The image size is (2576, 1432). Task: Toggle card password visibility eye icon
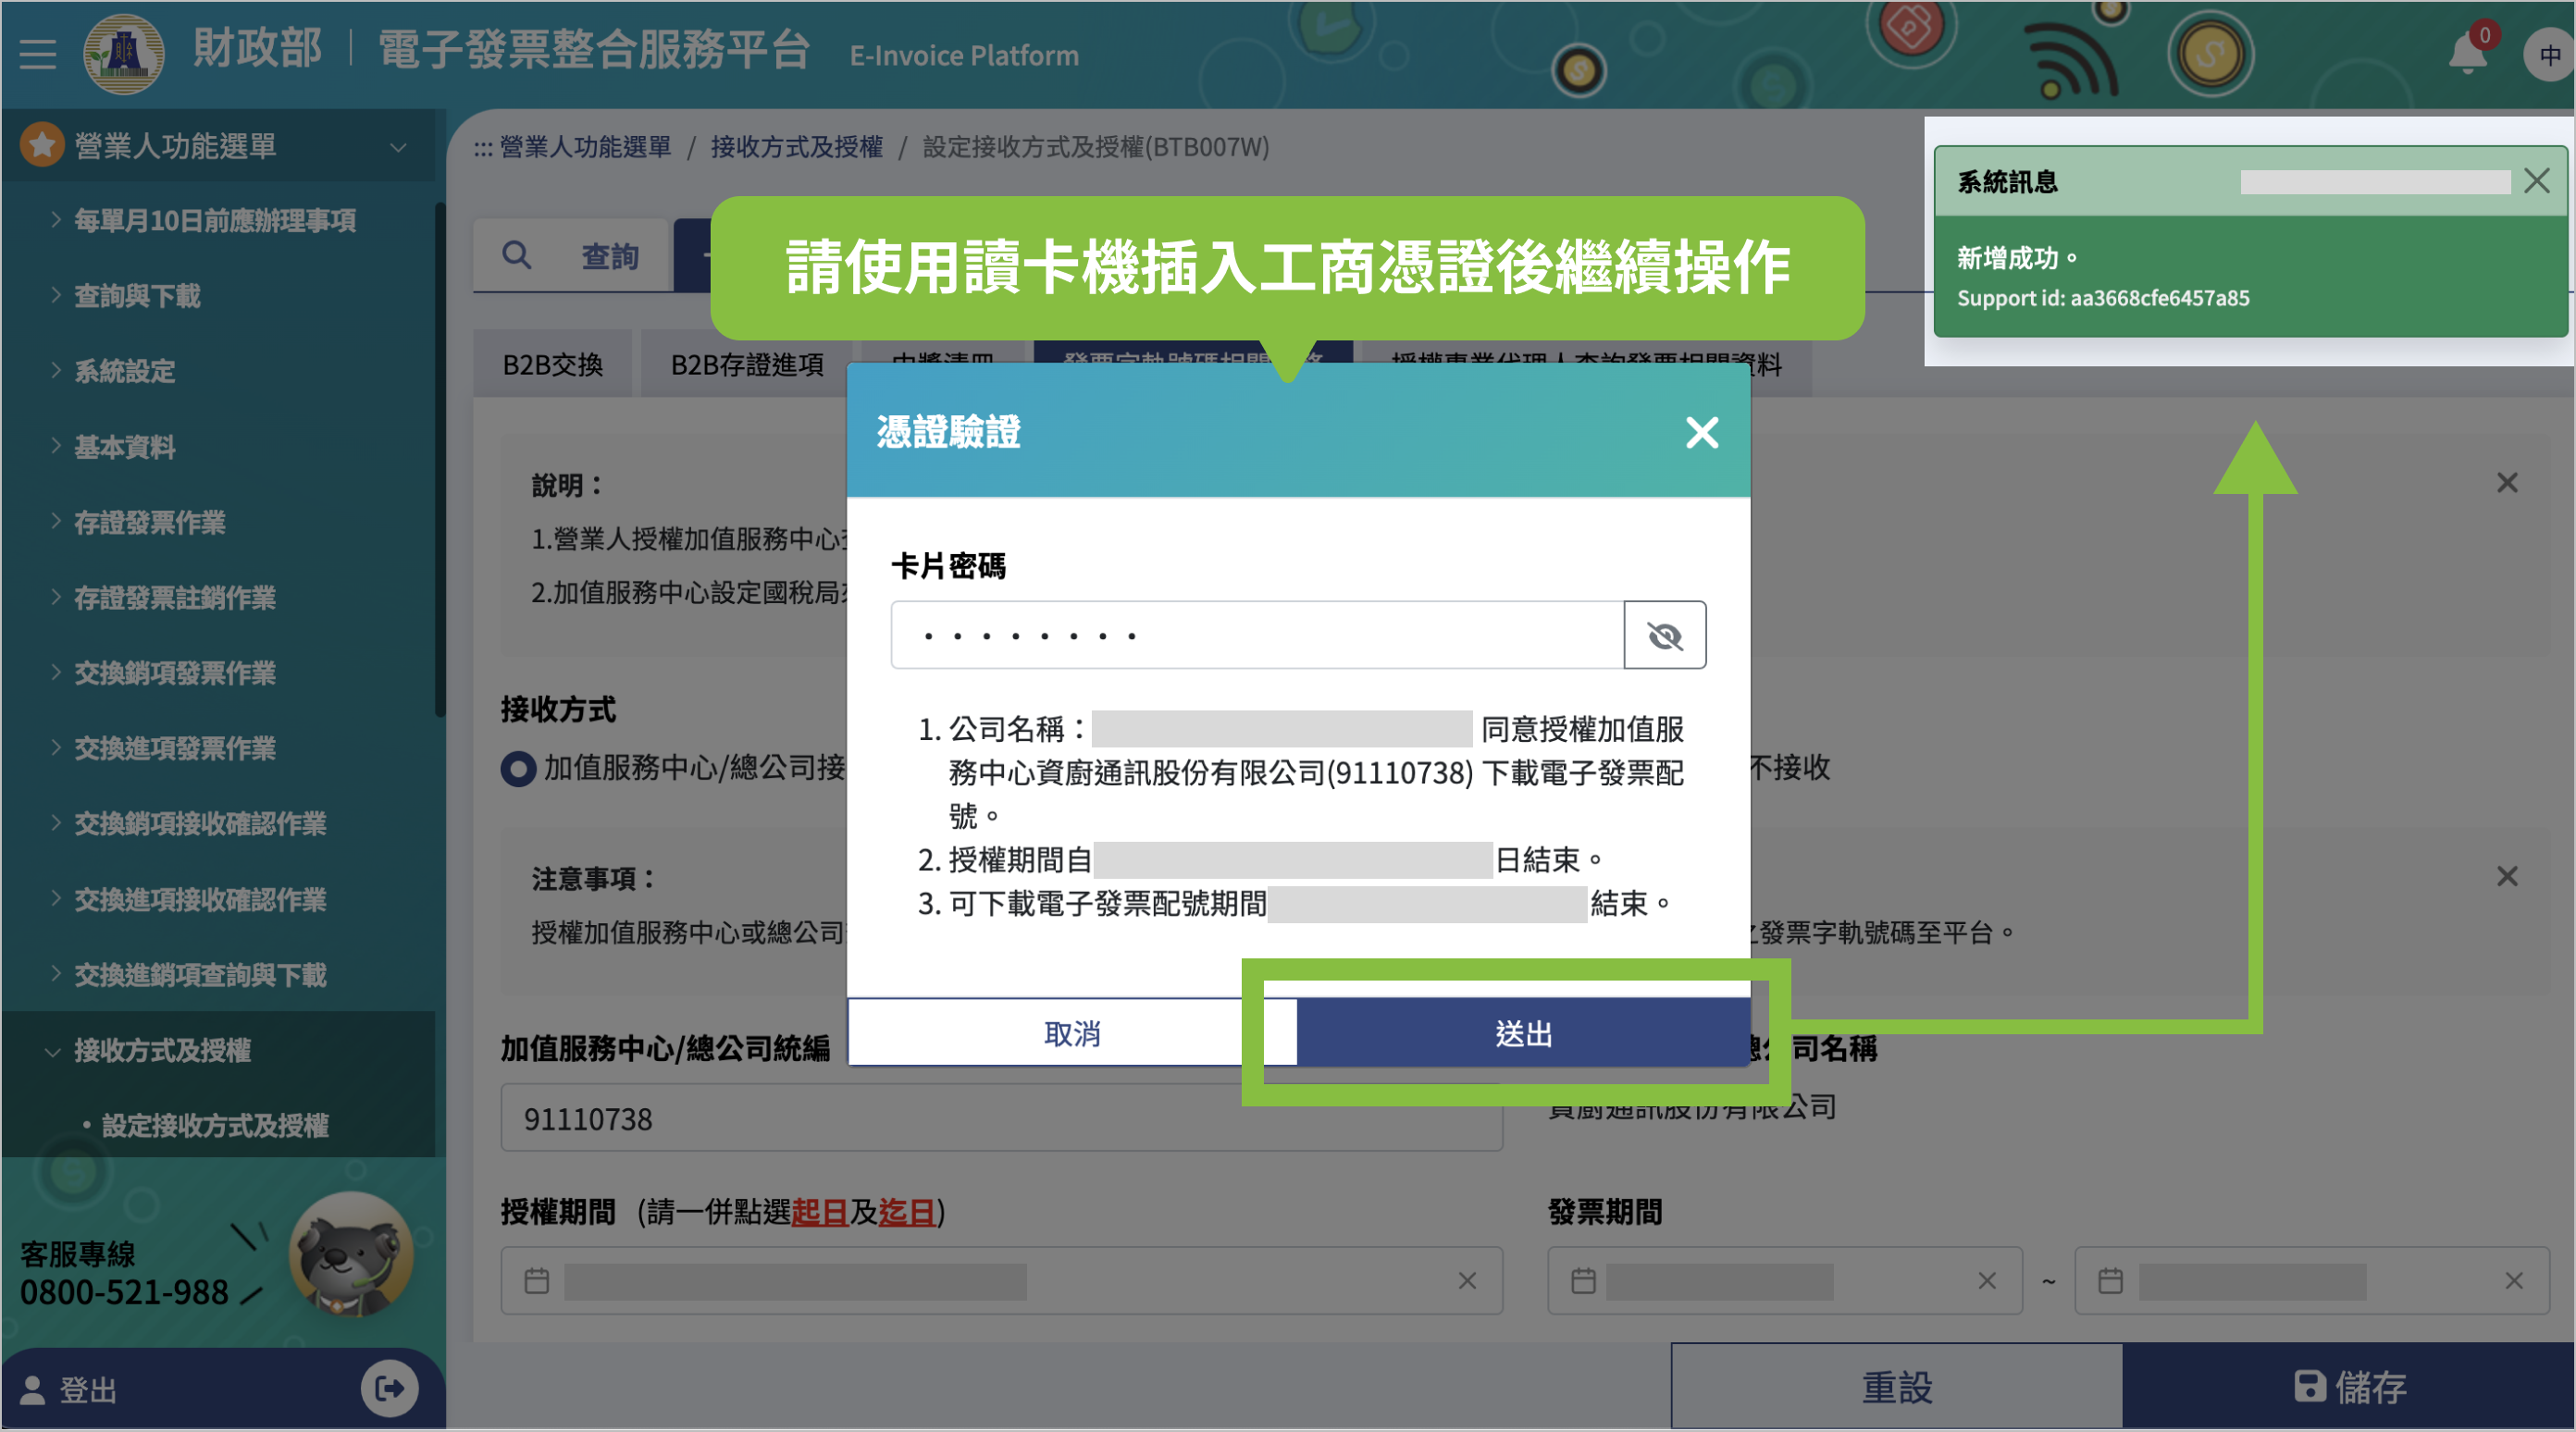pyautogui.click(x=1664, y=636)
